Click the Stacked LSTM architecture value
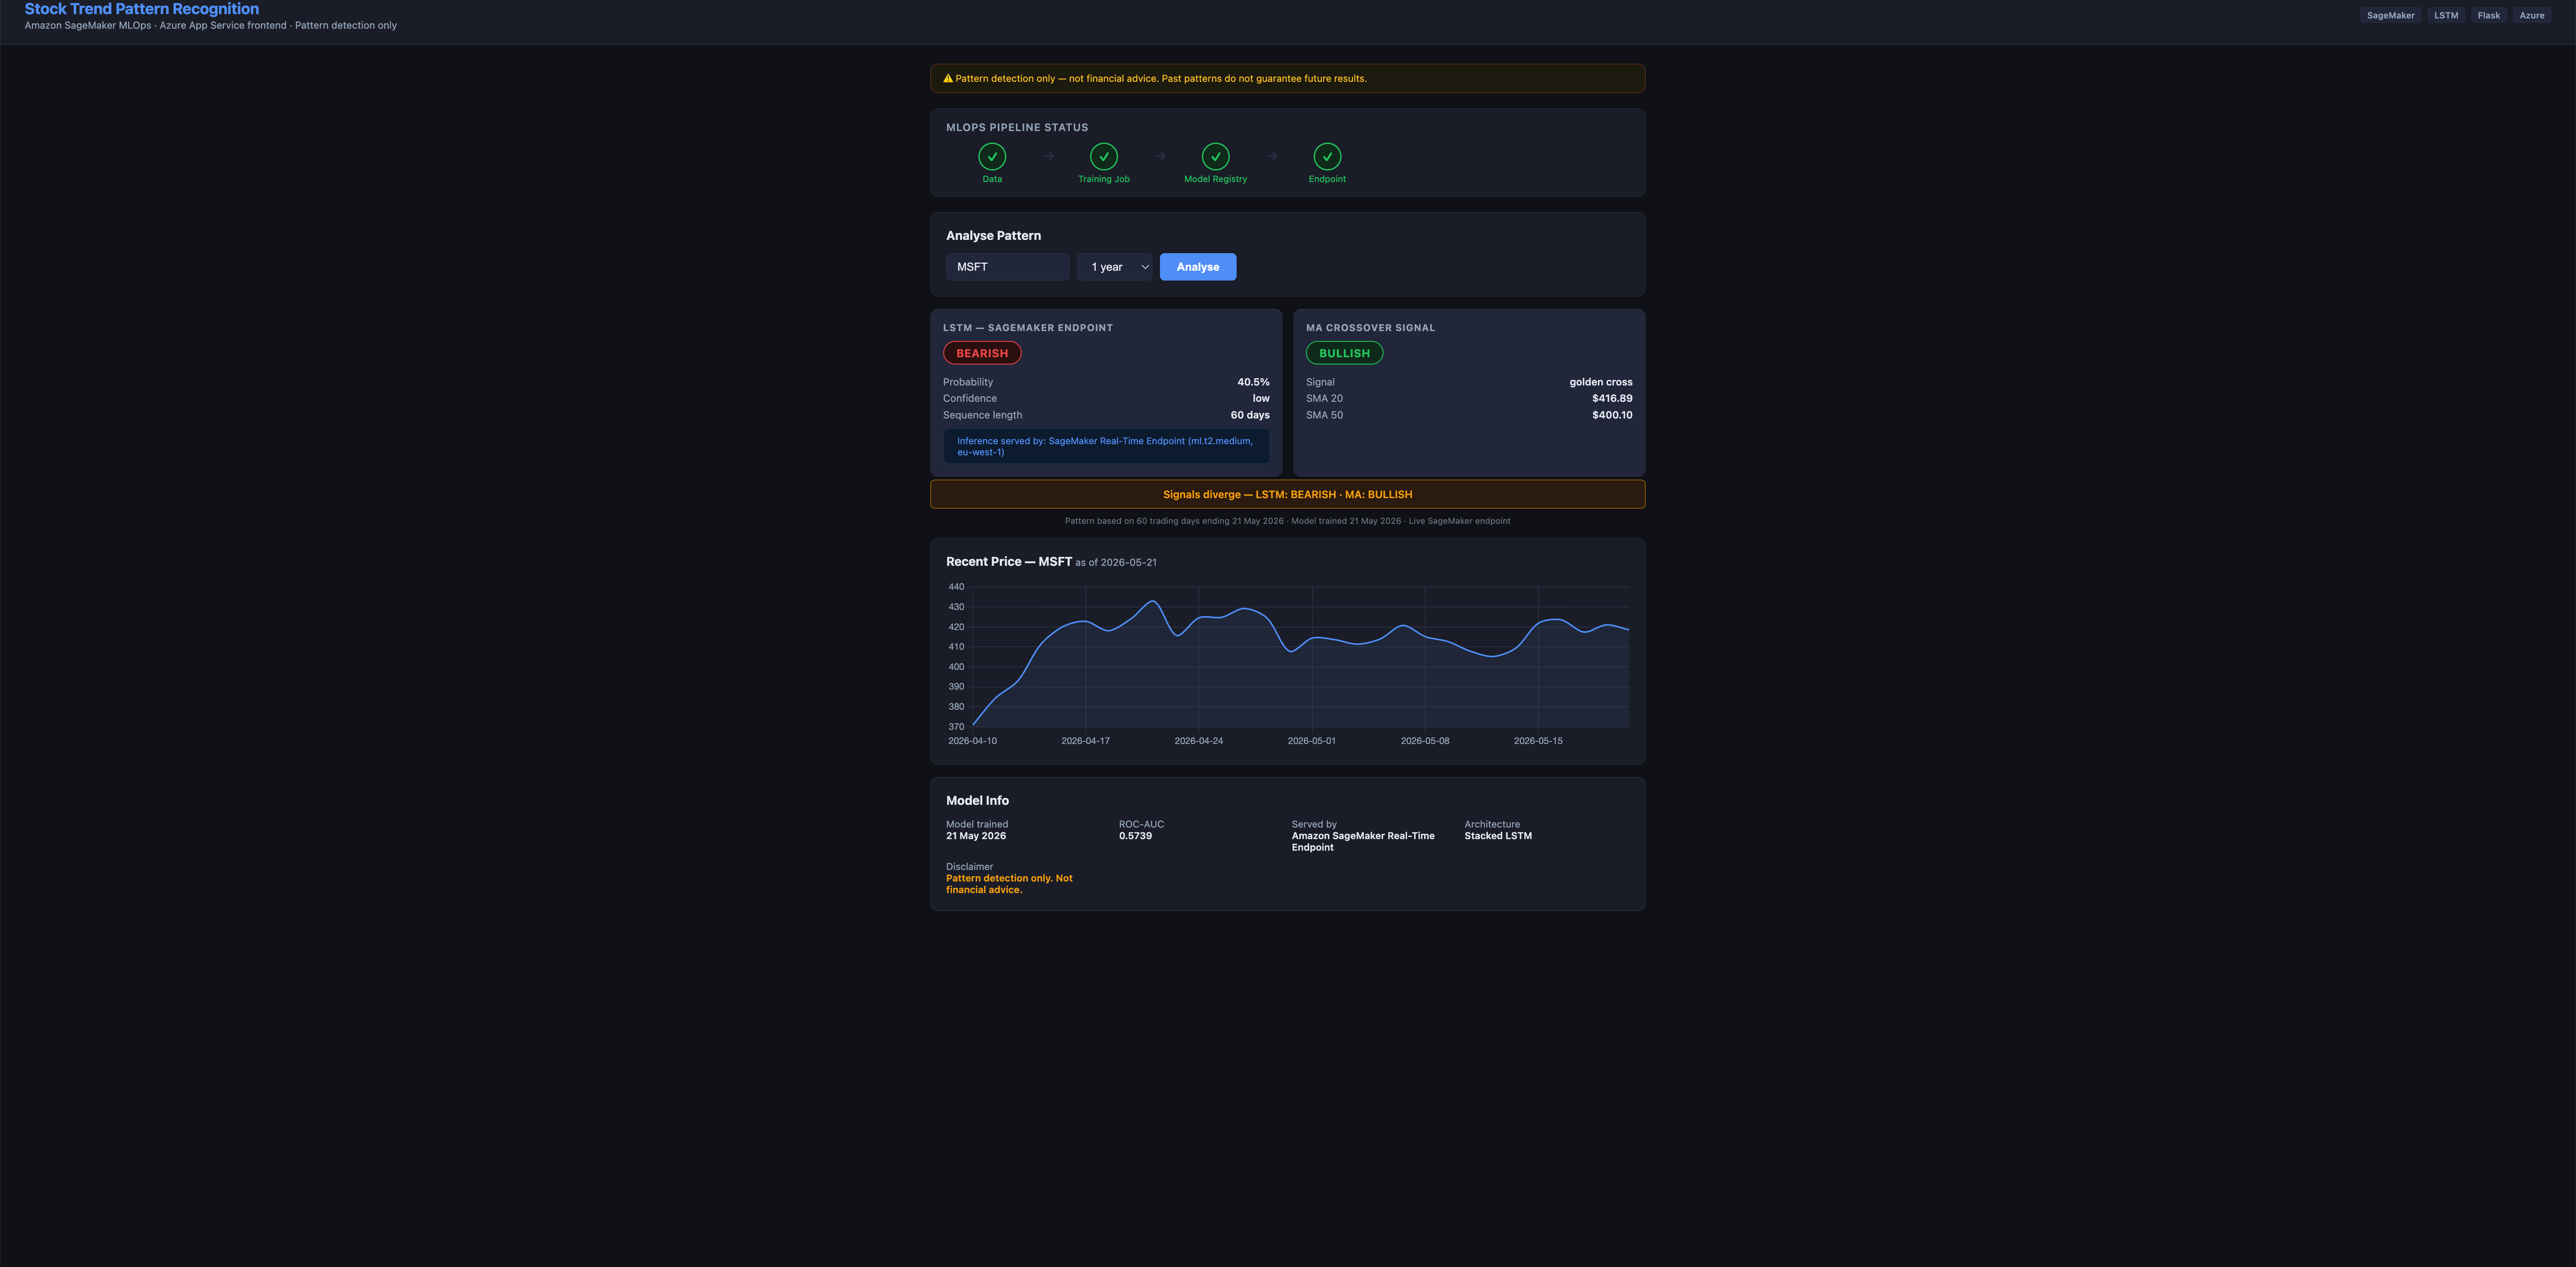The height and width of the screenshot is (1267, 2576). pyautogui.click(x=1497, y=836)
